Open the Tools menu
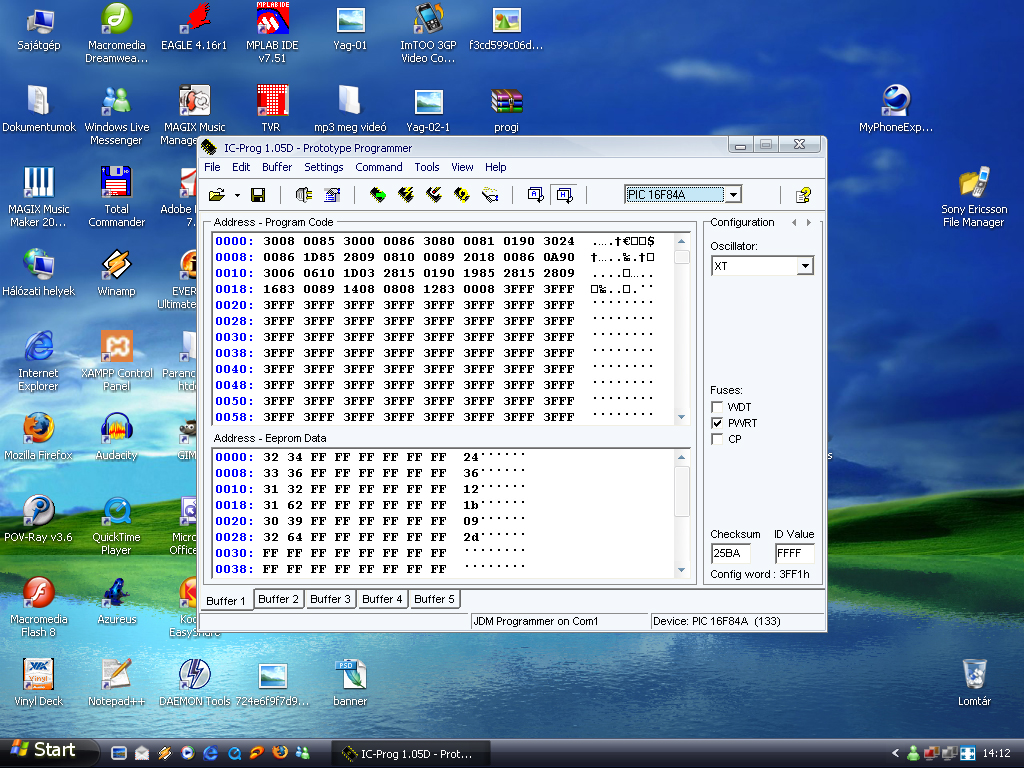1024x768 pixels. click(426, 167)
